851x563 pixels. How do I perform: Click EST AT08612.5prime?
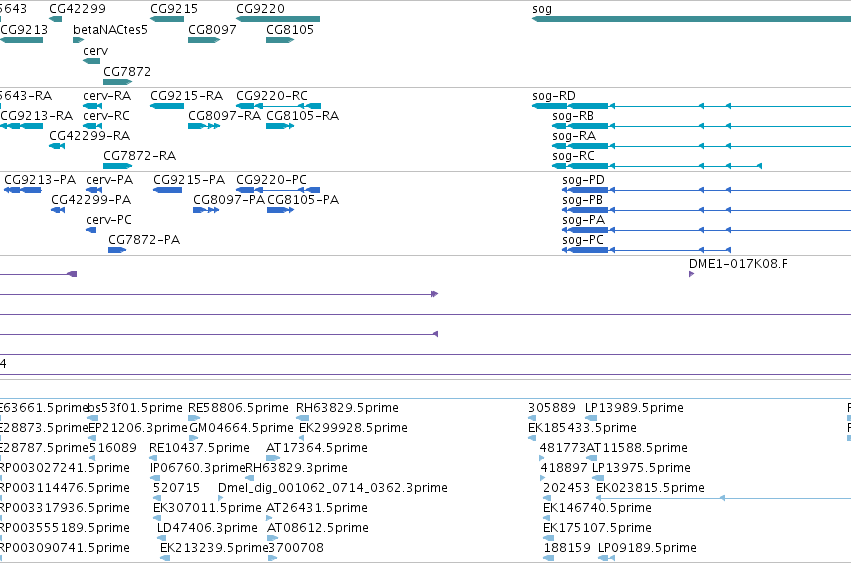point(317,528)
